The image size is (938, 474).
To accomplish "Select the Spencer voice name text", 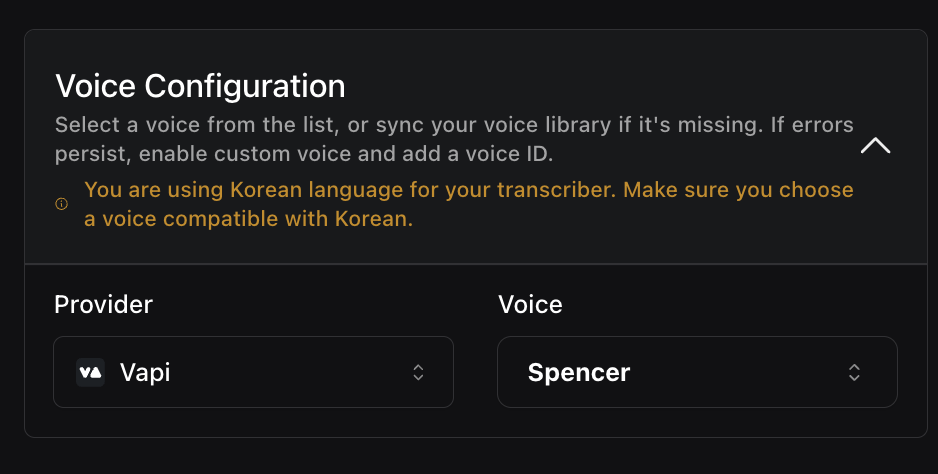I will [578, 372].
